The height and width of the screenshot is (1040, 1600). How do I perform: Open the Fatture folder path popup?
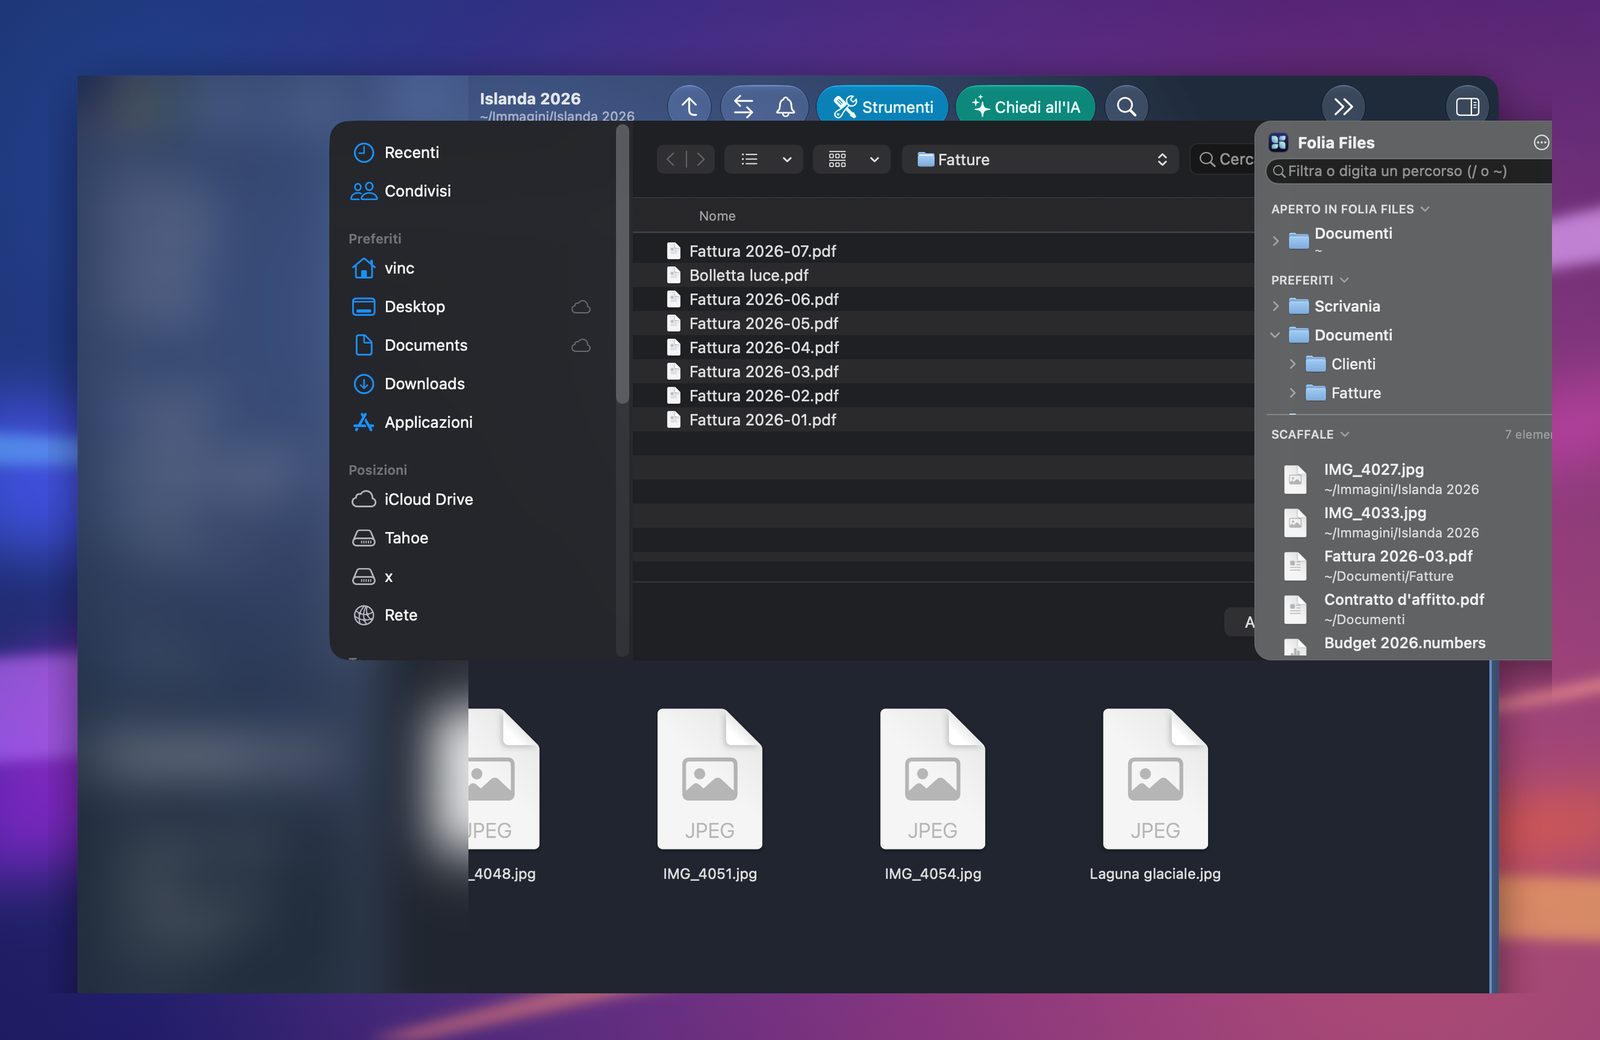coord(1040,159)
